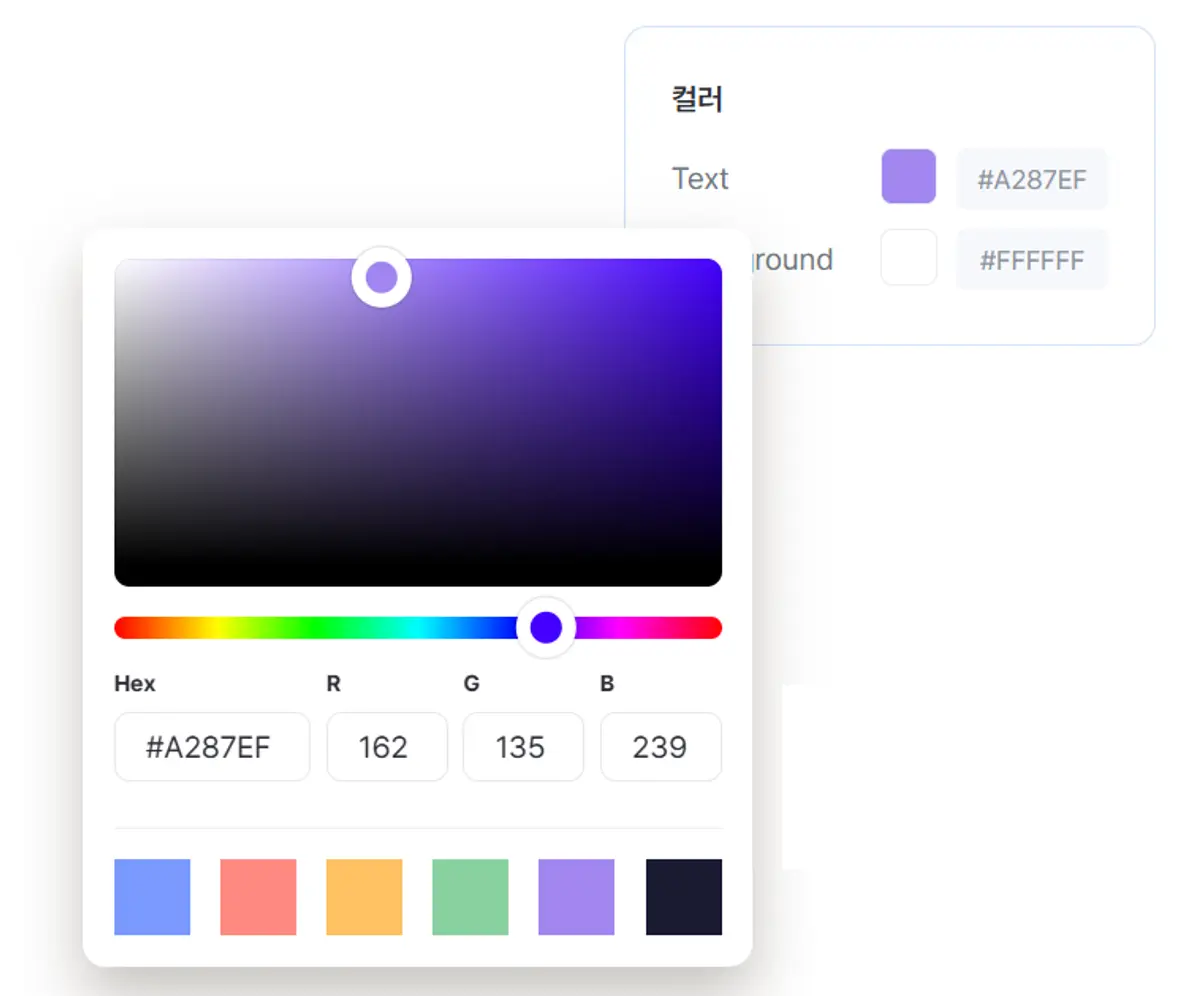
Task: Select the Text hex field in 컬러 panel
Action: (x=1031, y=179)
